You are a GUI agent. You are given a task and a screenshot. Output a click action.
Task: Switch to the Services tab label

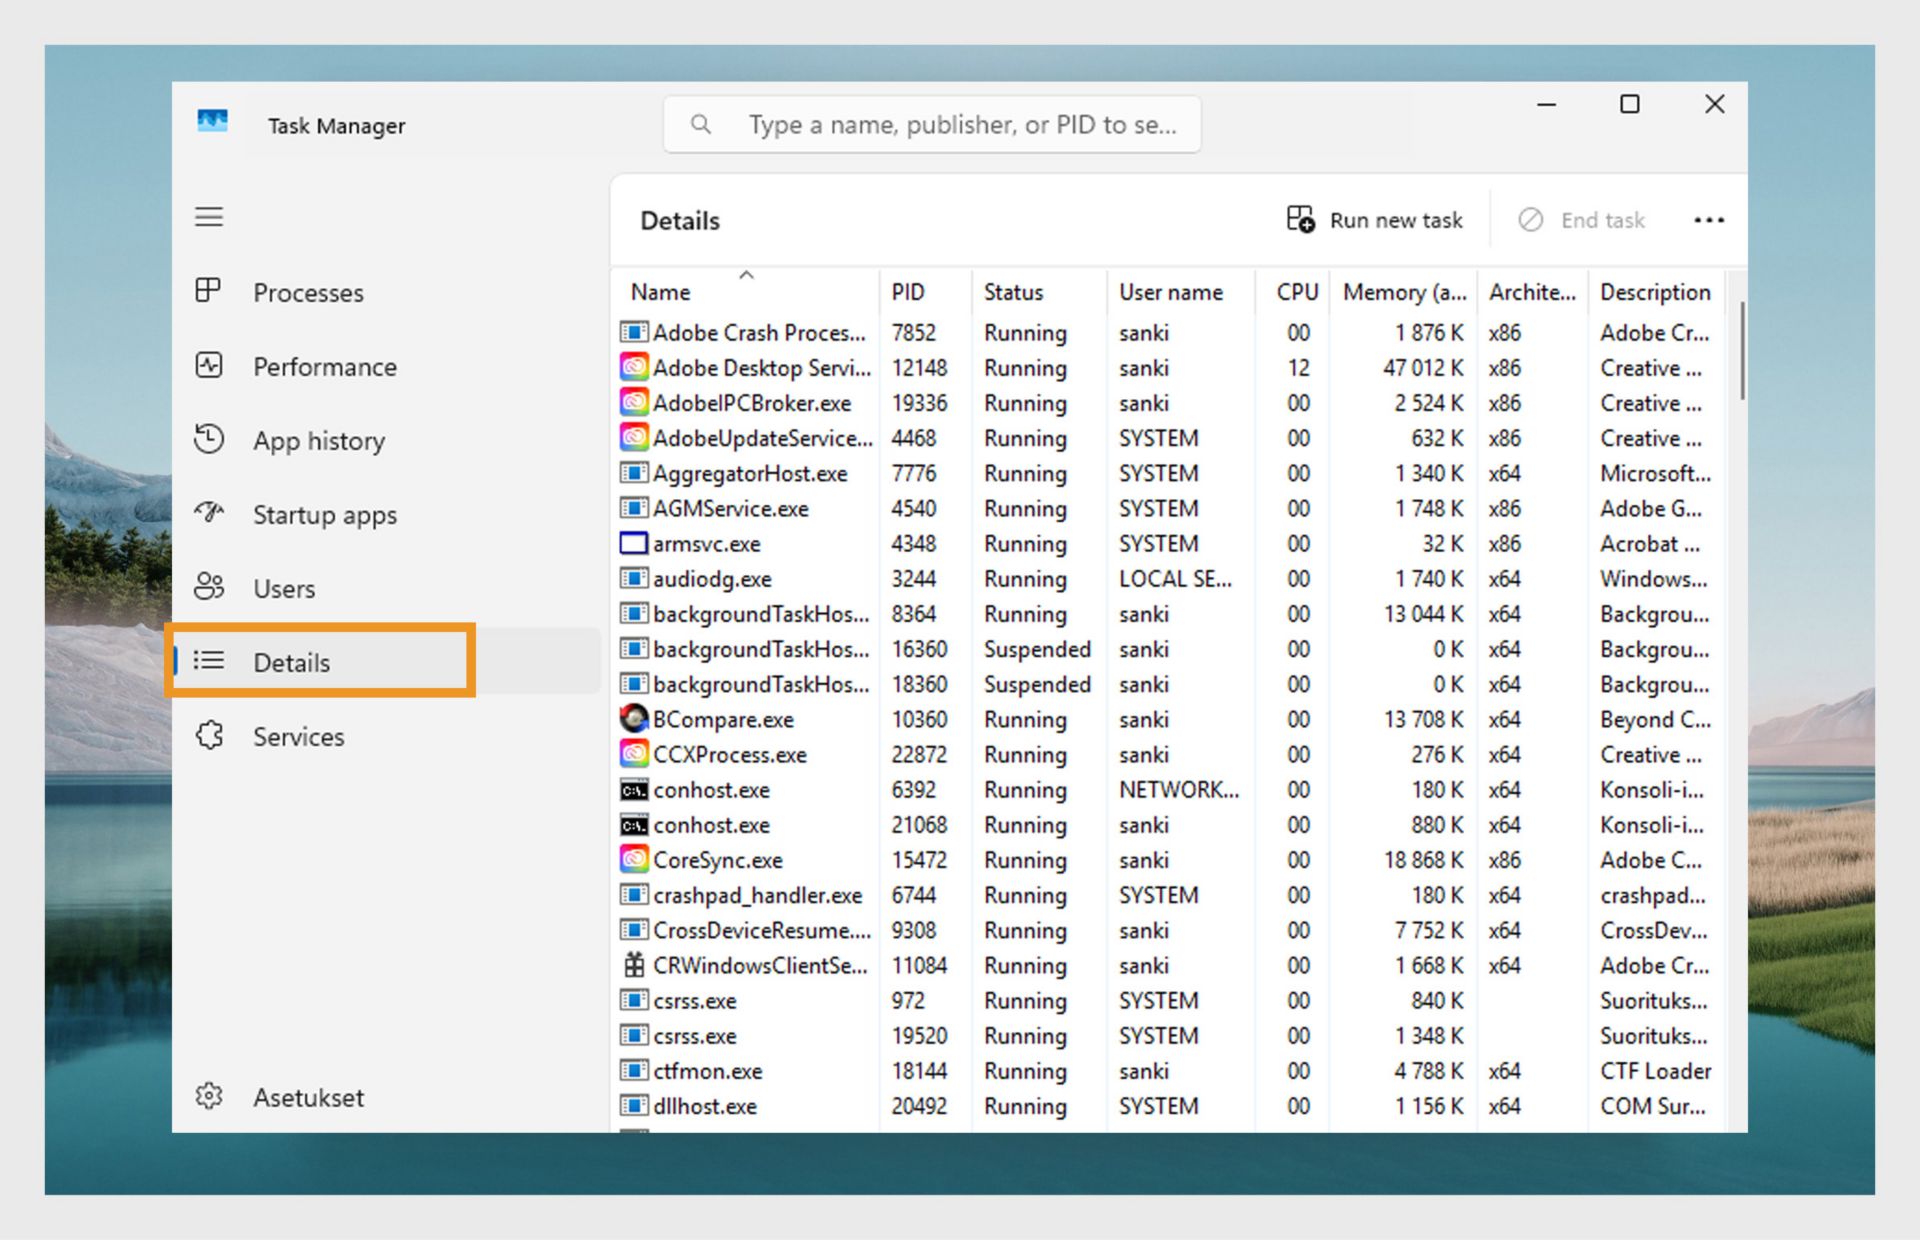click(298, 737)
